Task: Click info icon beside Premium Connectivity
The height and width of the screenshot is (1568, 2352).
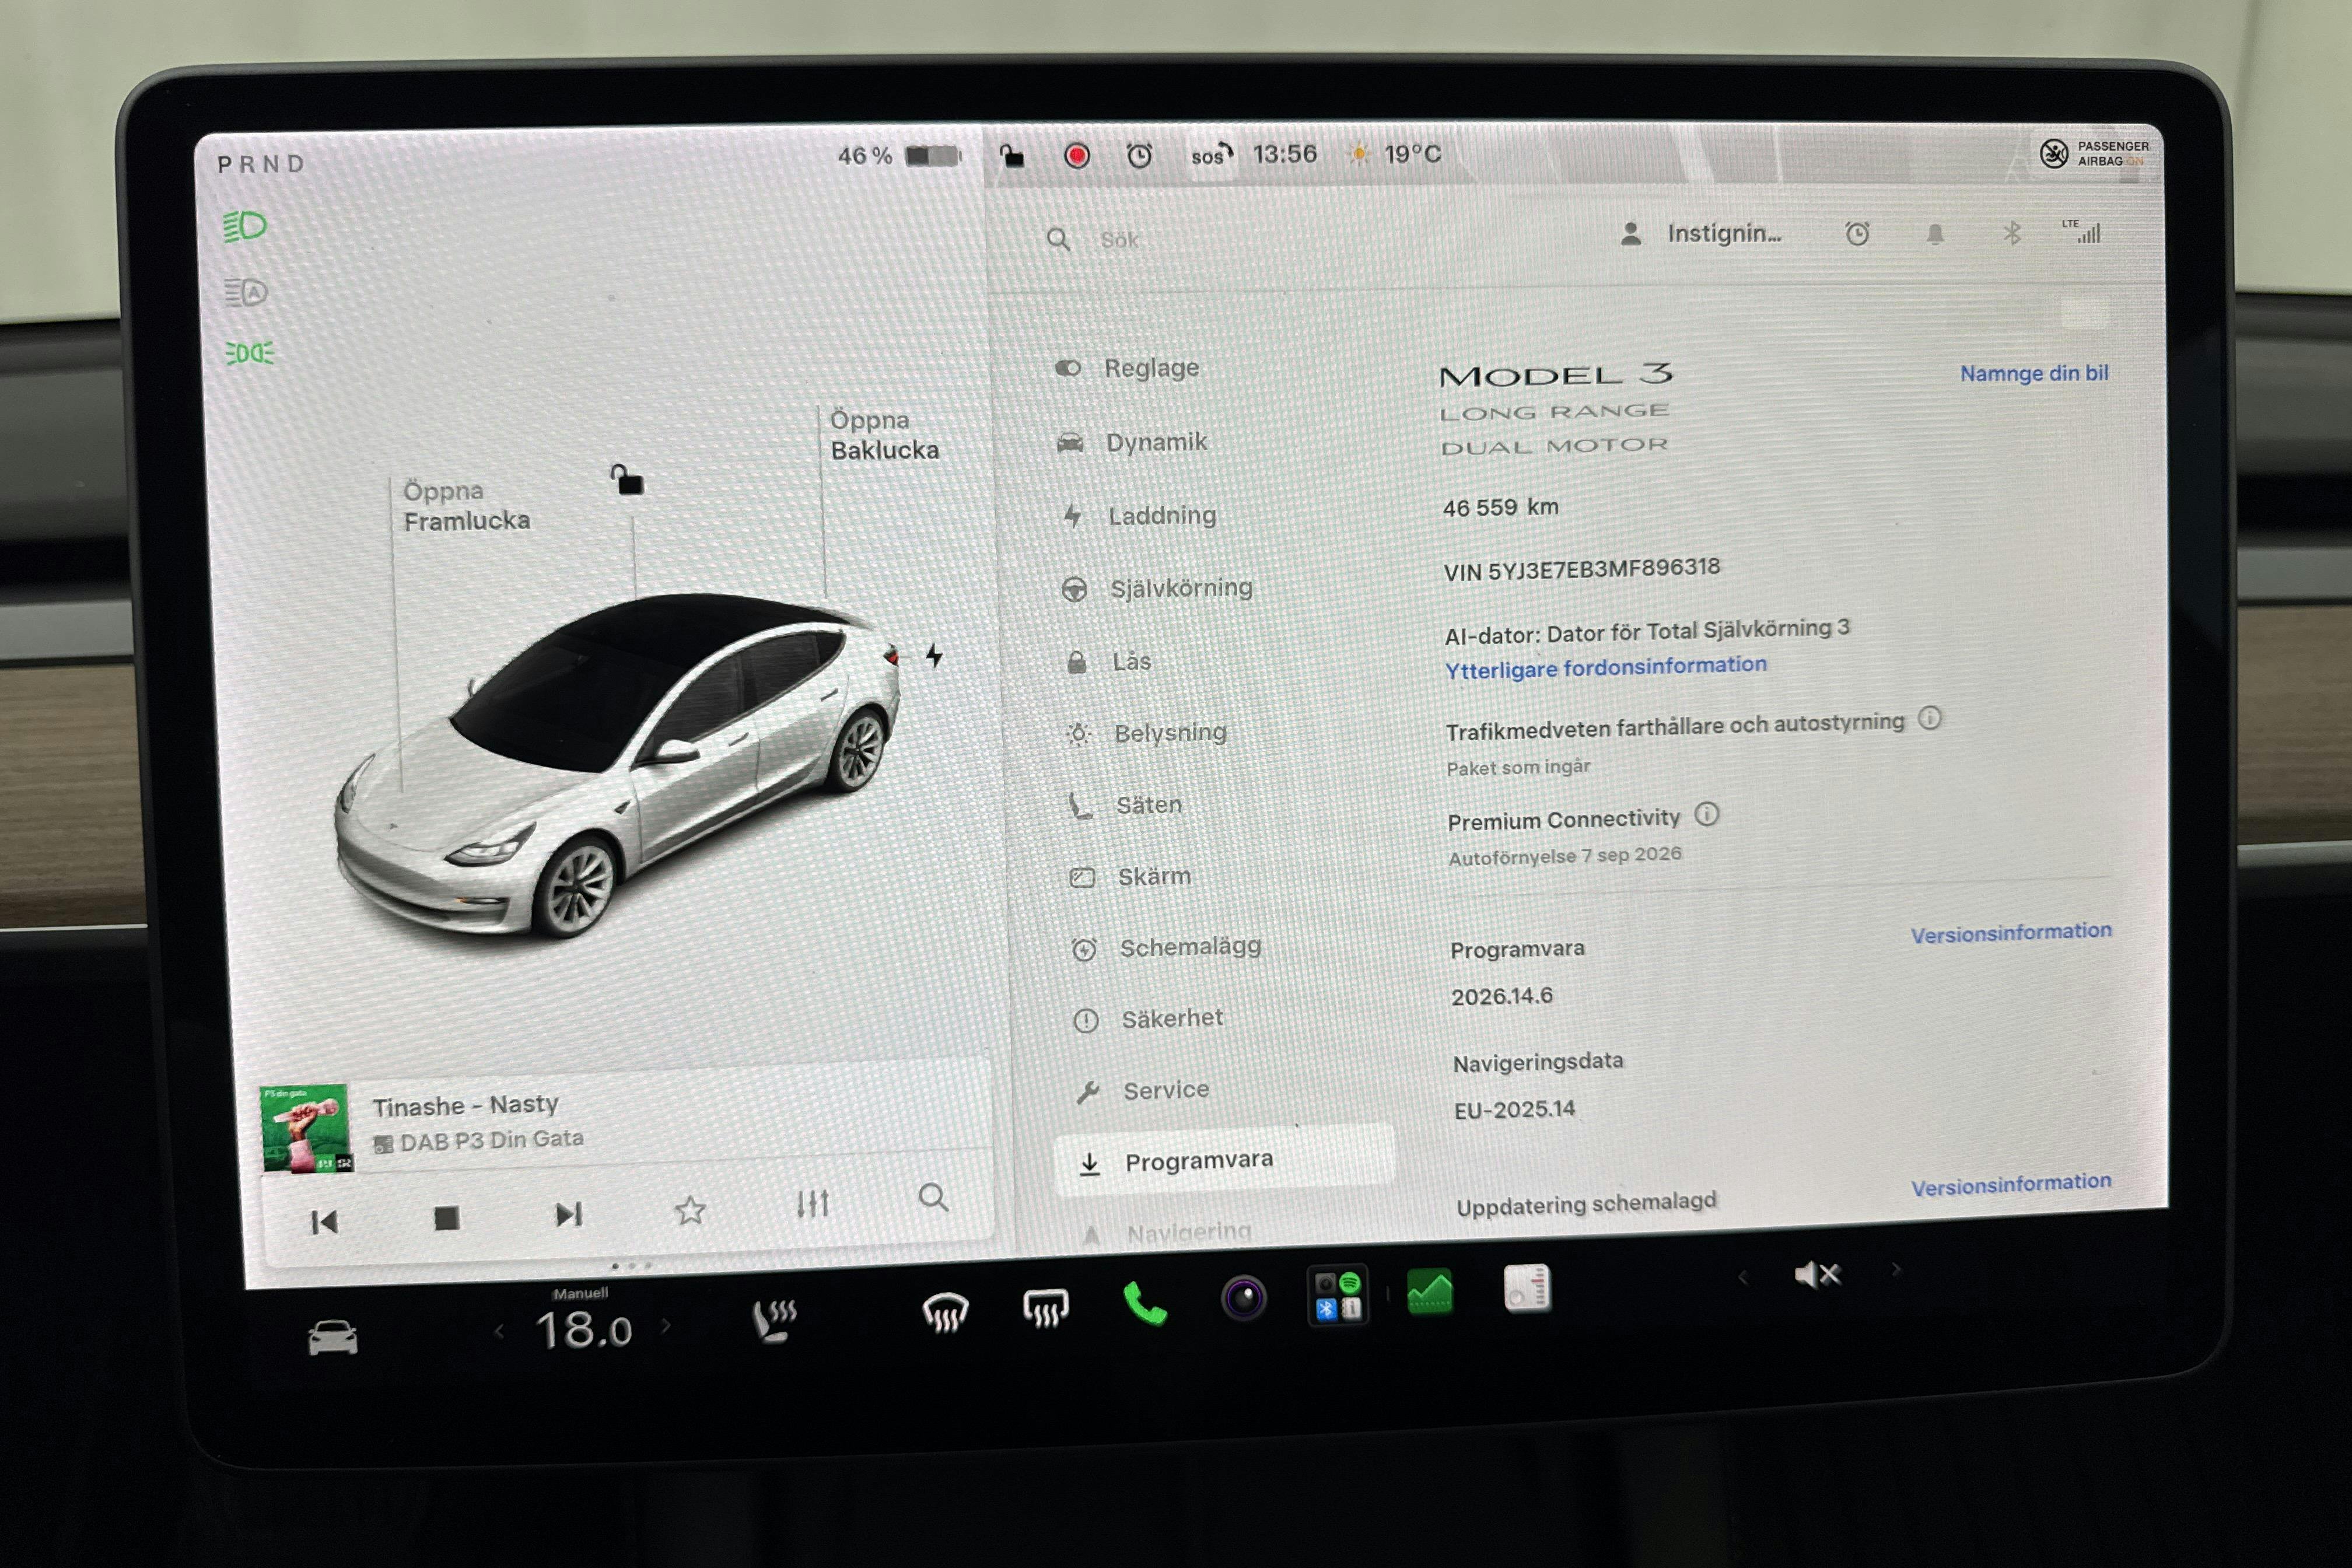Action: 1707,814
